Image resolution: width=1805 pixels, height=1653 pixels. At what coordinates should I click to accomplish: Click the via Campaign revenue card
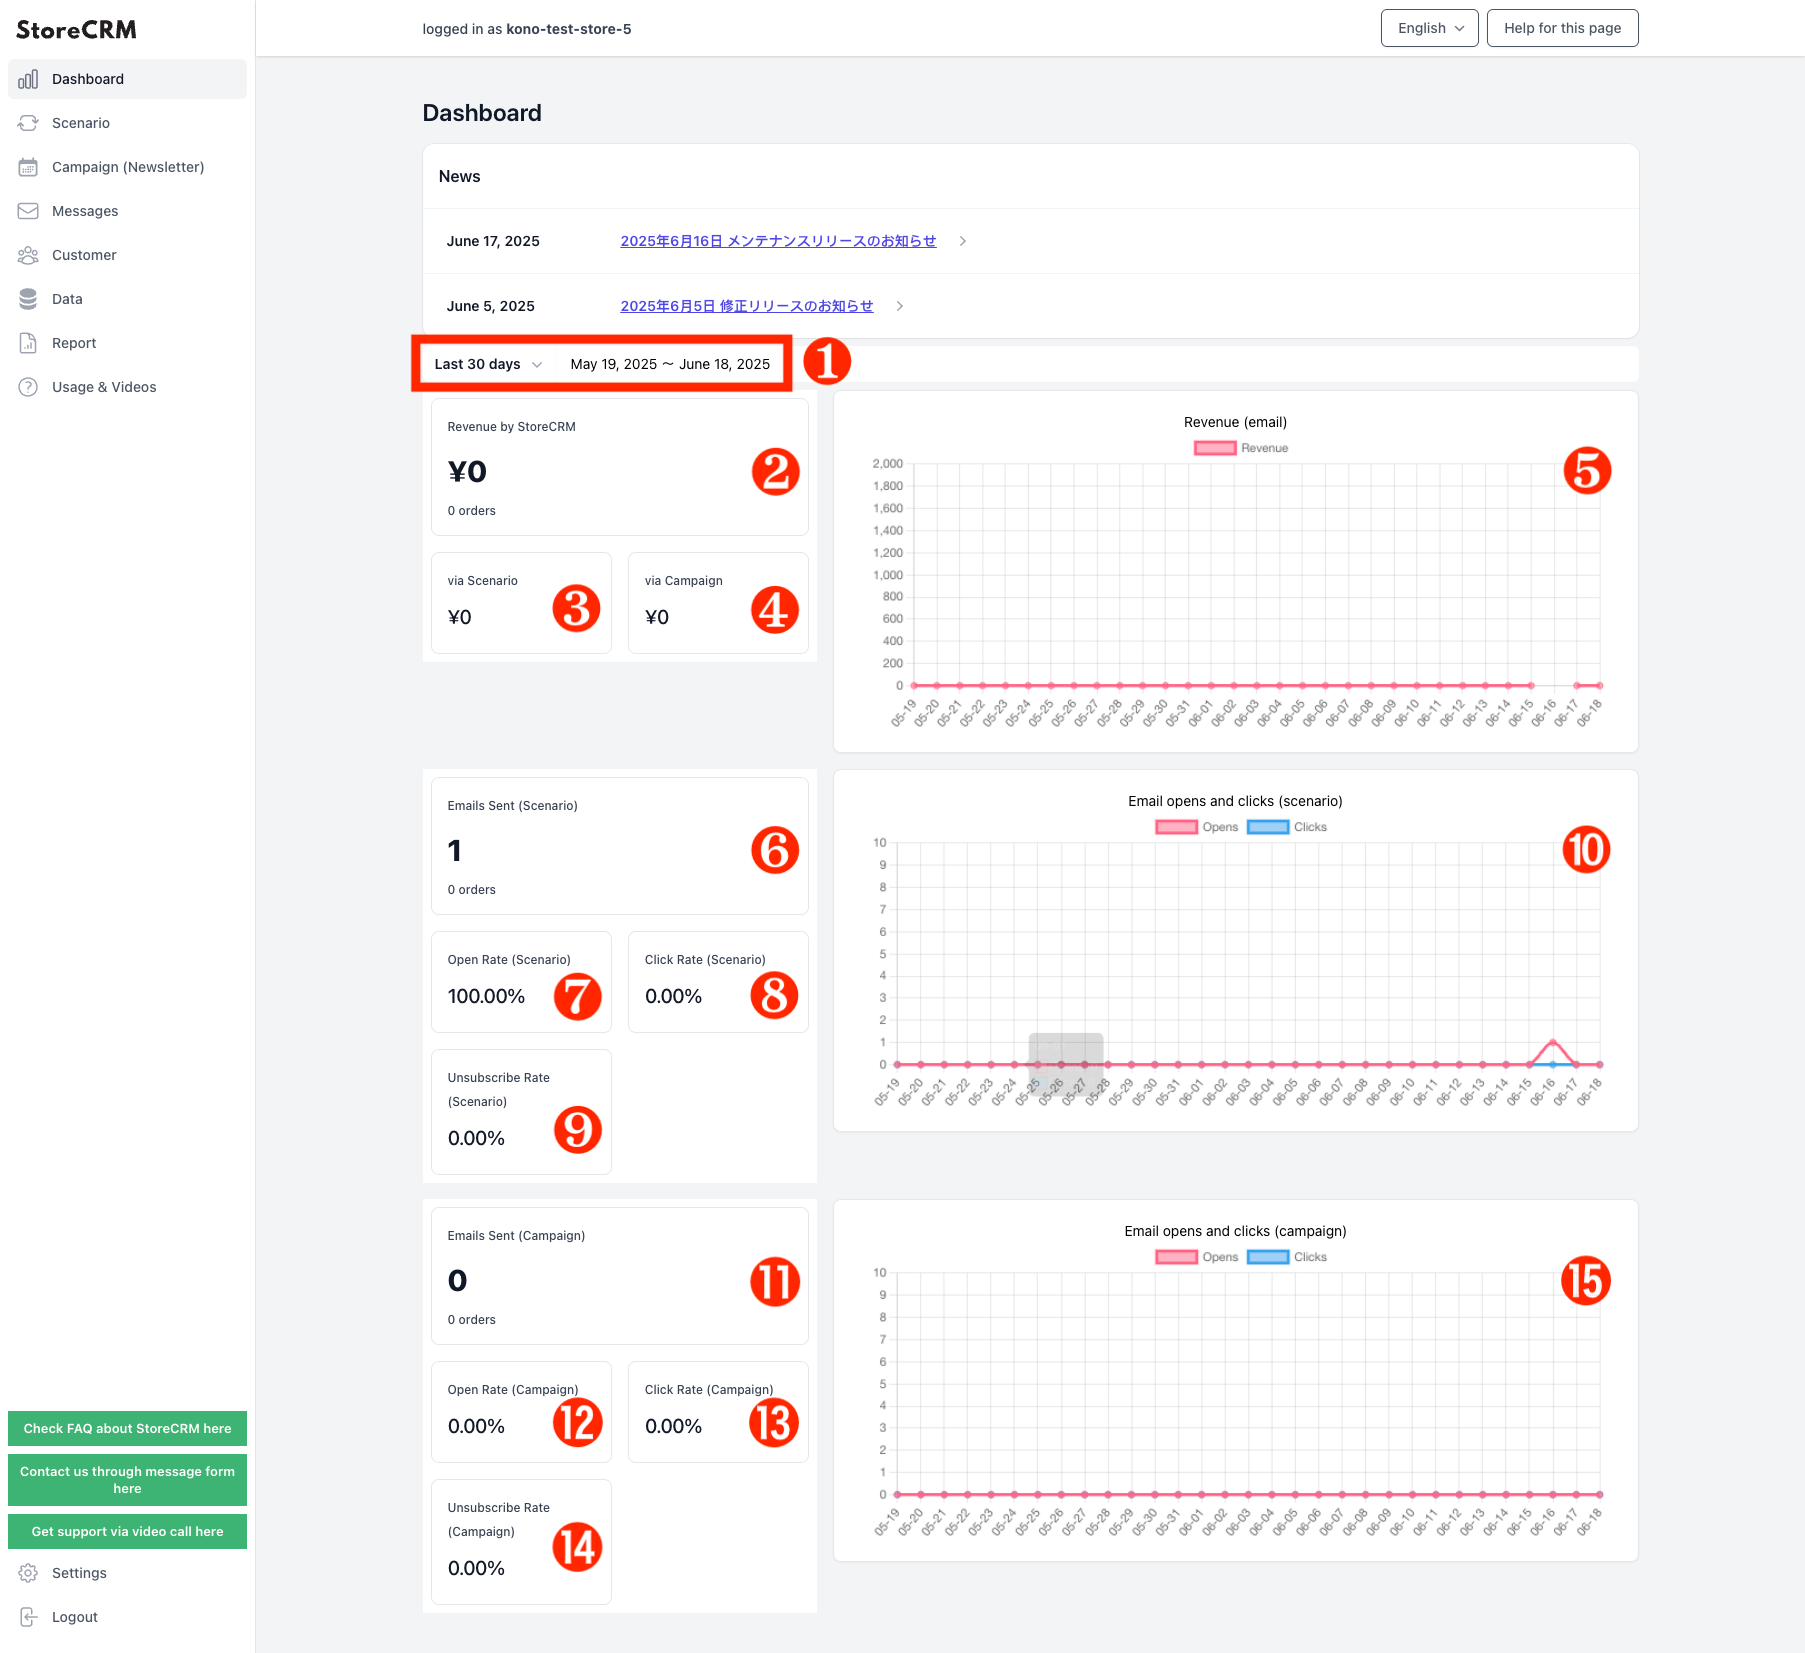(x=718, y=603)
